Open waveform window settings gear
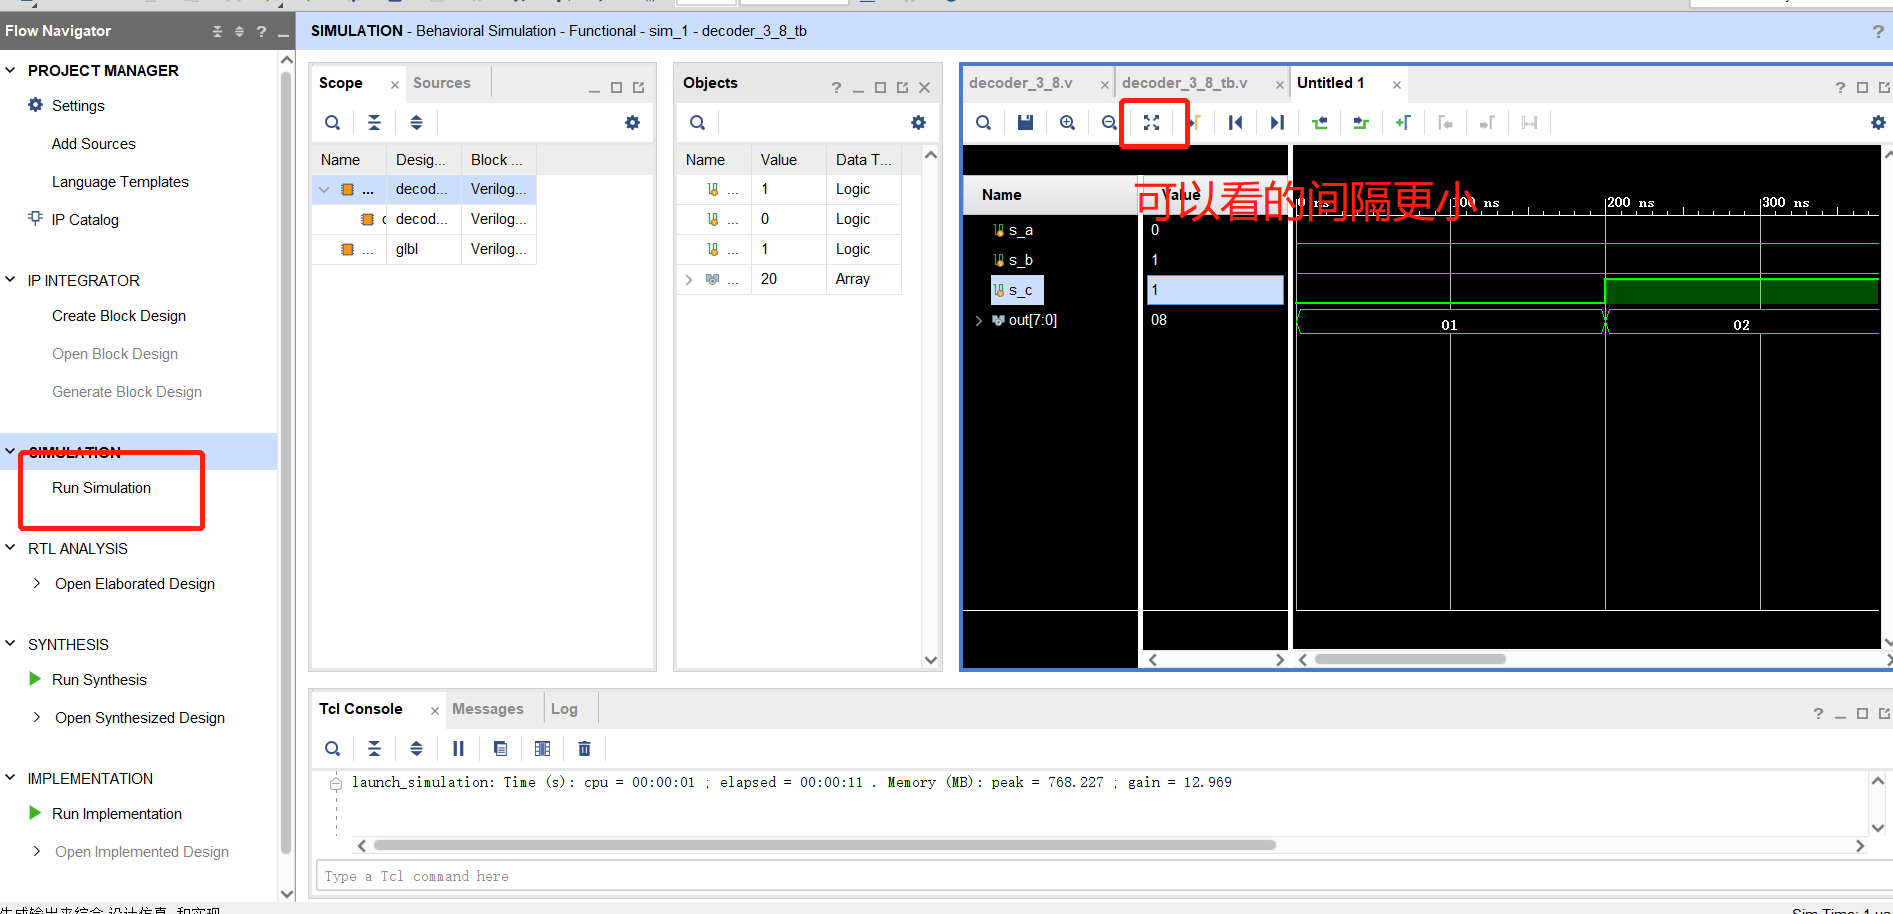1893x914 pixels. [1877, 123]
